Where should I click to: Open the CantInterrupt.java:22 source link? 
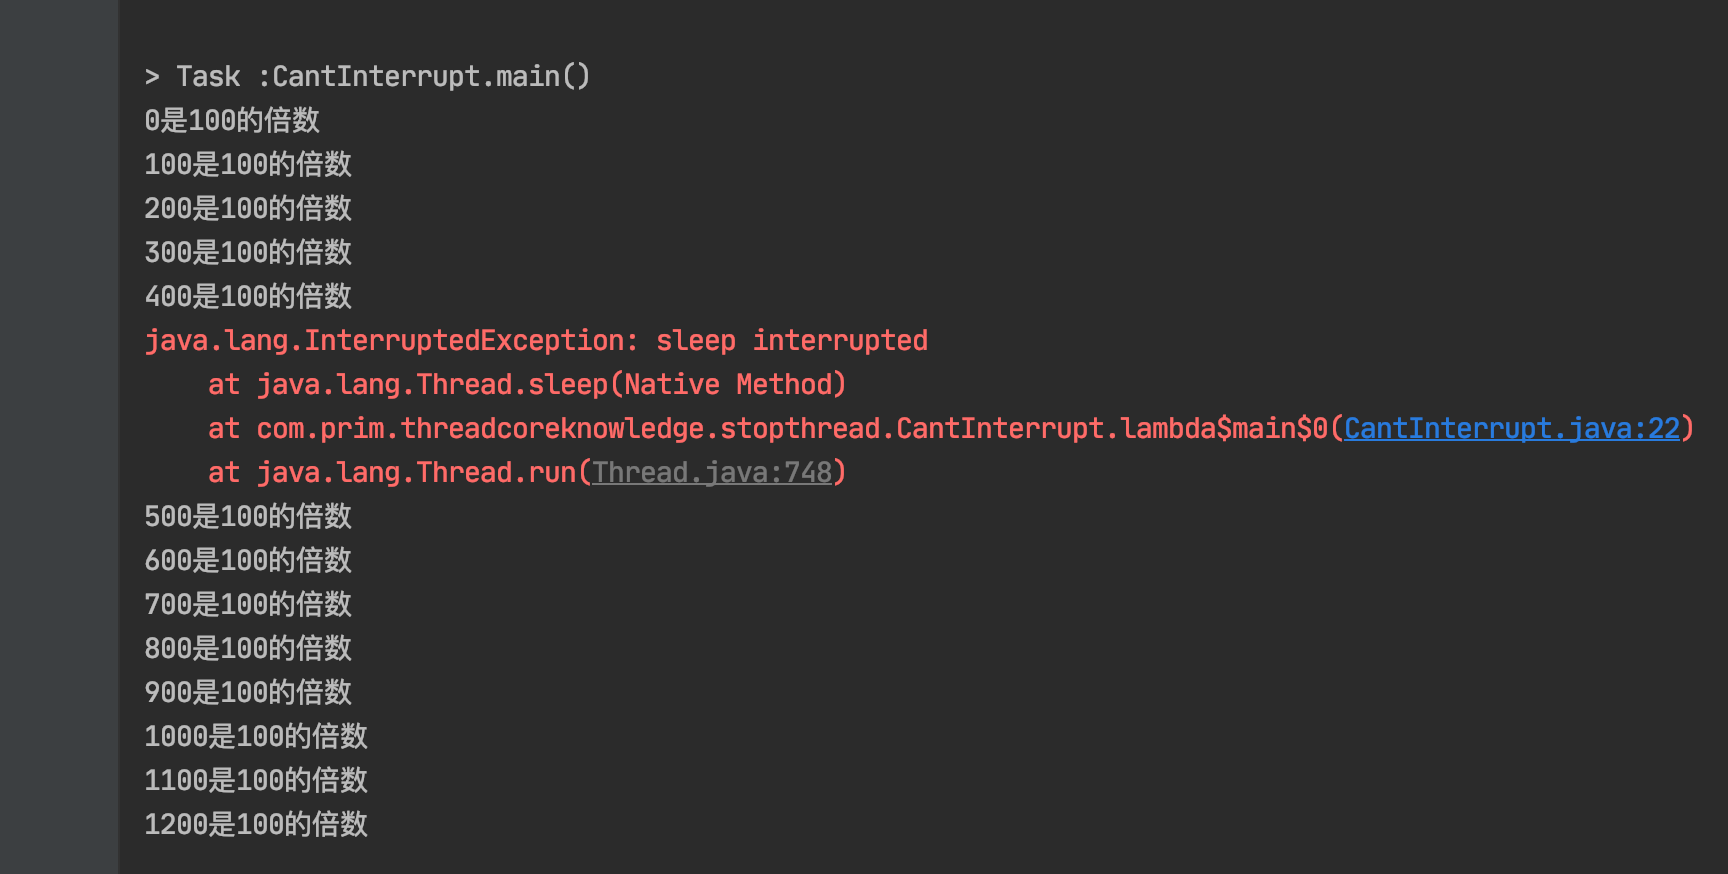coord(1511,429)
